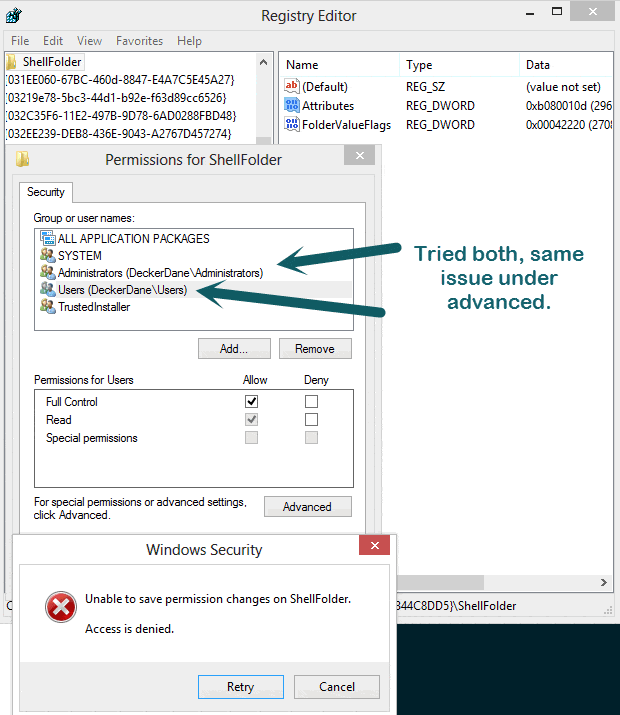Select Users (DeckerDane\Users) entry
This screenshot has height=715, width=620.
[123, 290]
